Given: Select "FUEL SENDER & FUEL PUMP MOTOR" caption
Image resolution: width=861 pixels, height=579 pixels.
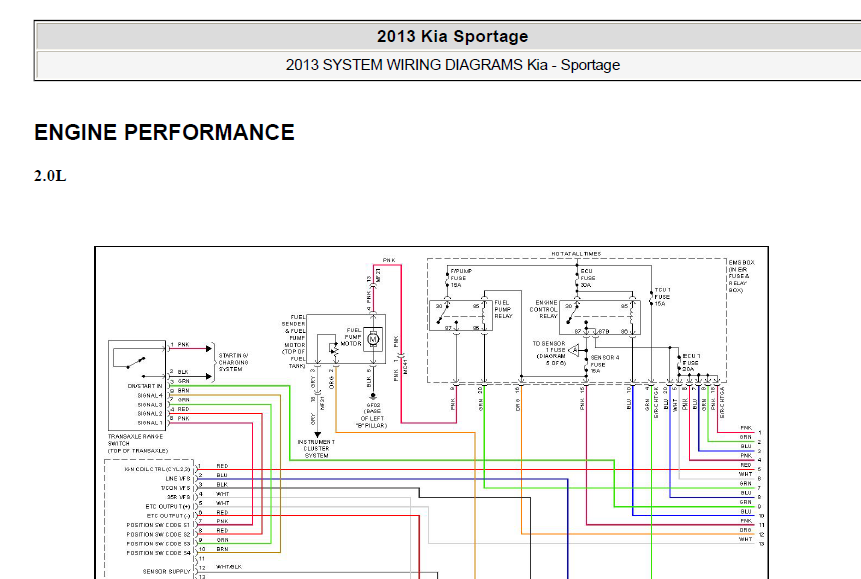Looking at the screenshot, I should coord(294,341).
